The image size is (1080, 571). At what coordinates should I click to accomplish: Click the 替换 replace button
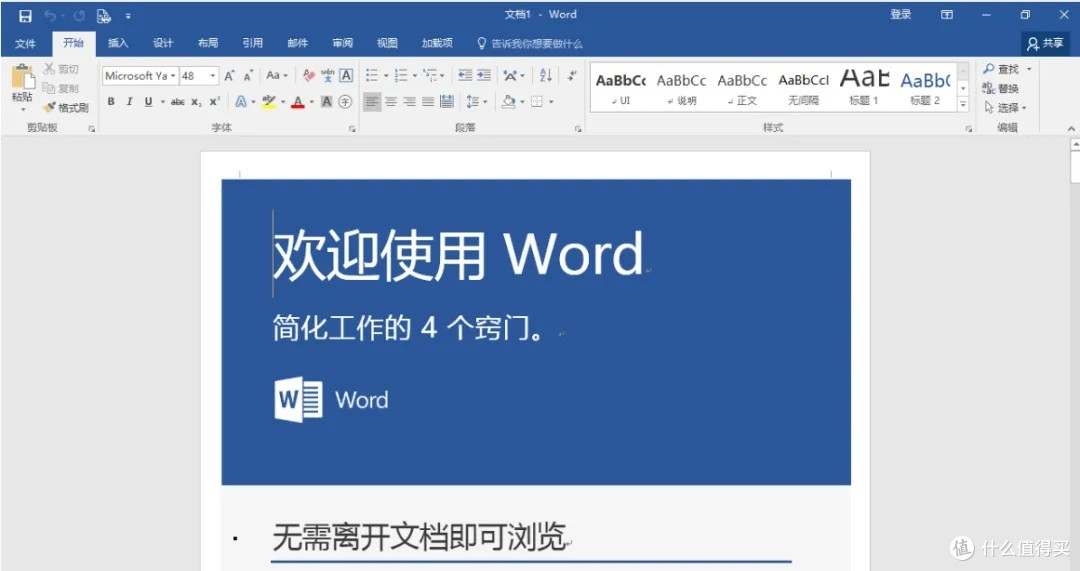click(1000, 88)
